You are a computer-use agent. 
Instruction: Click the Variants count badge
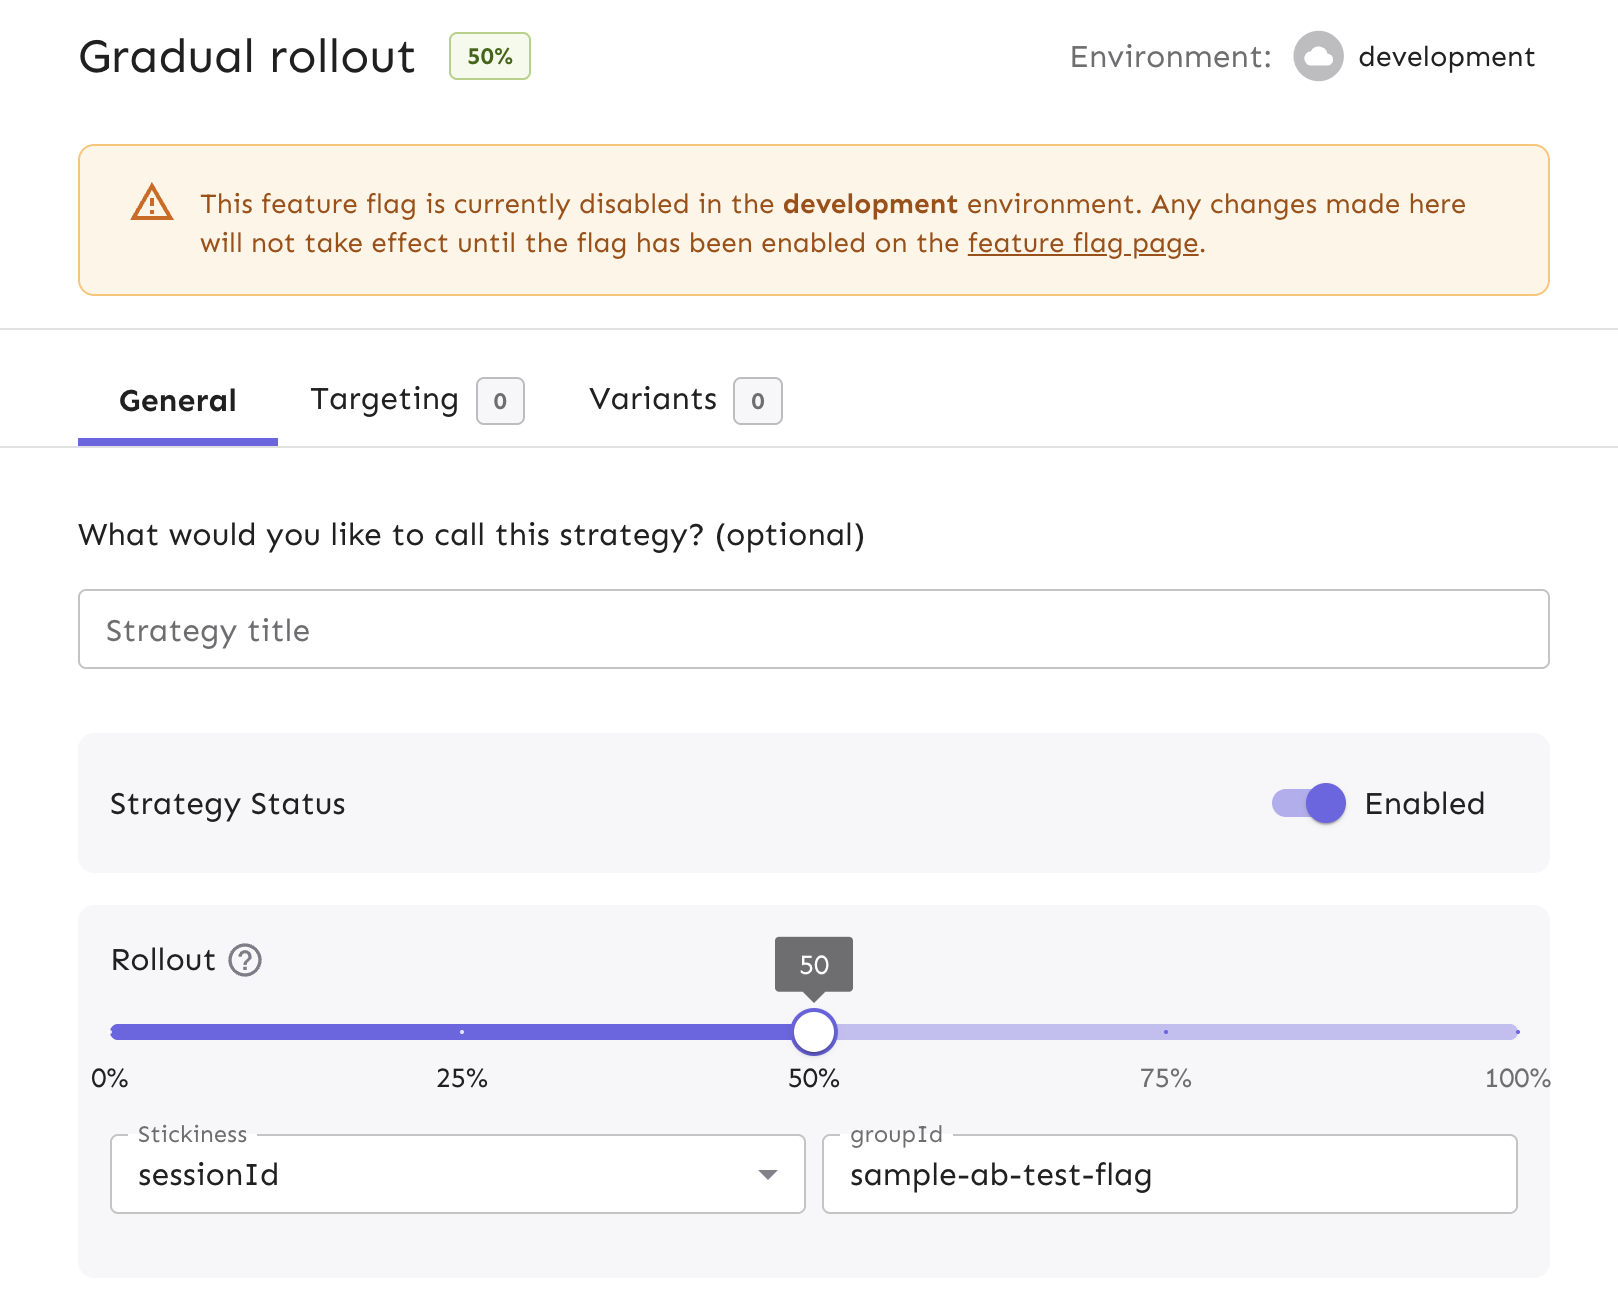tap(757, 401)
